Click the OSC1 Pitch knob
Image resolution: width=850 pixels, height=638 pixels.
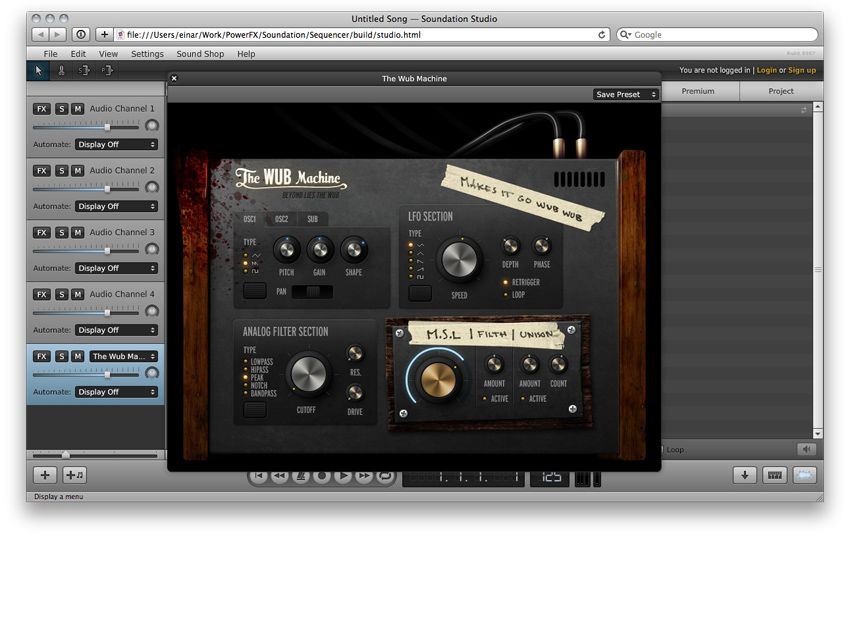tap(286, 250)
